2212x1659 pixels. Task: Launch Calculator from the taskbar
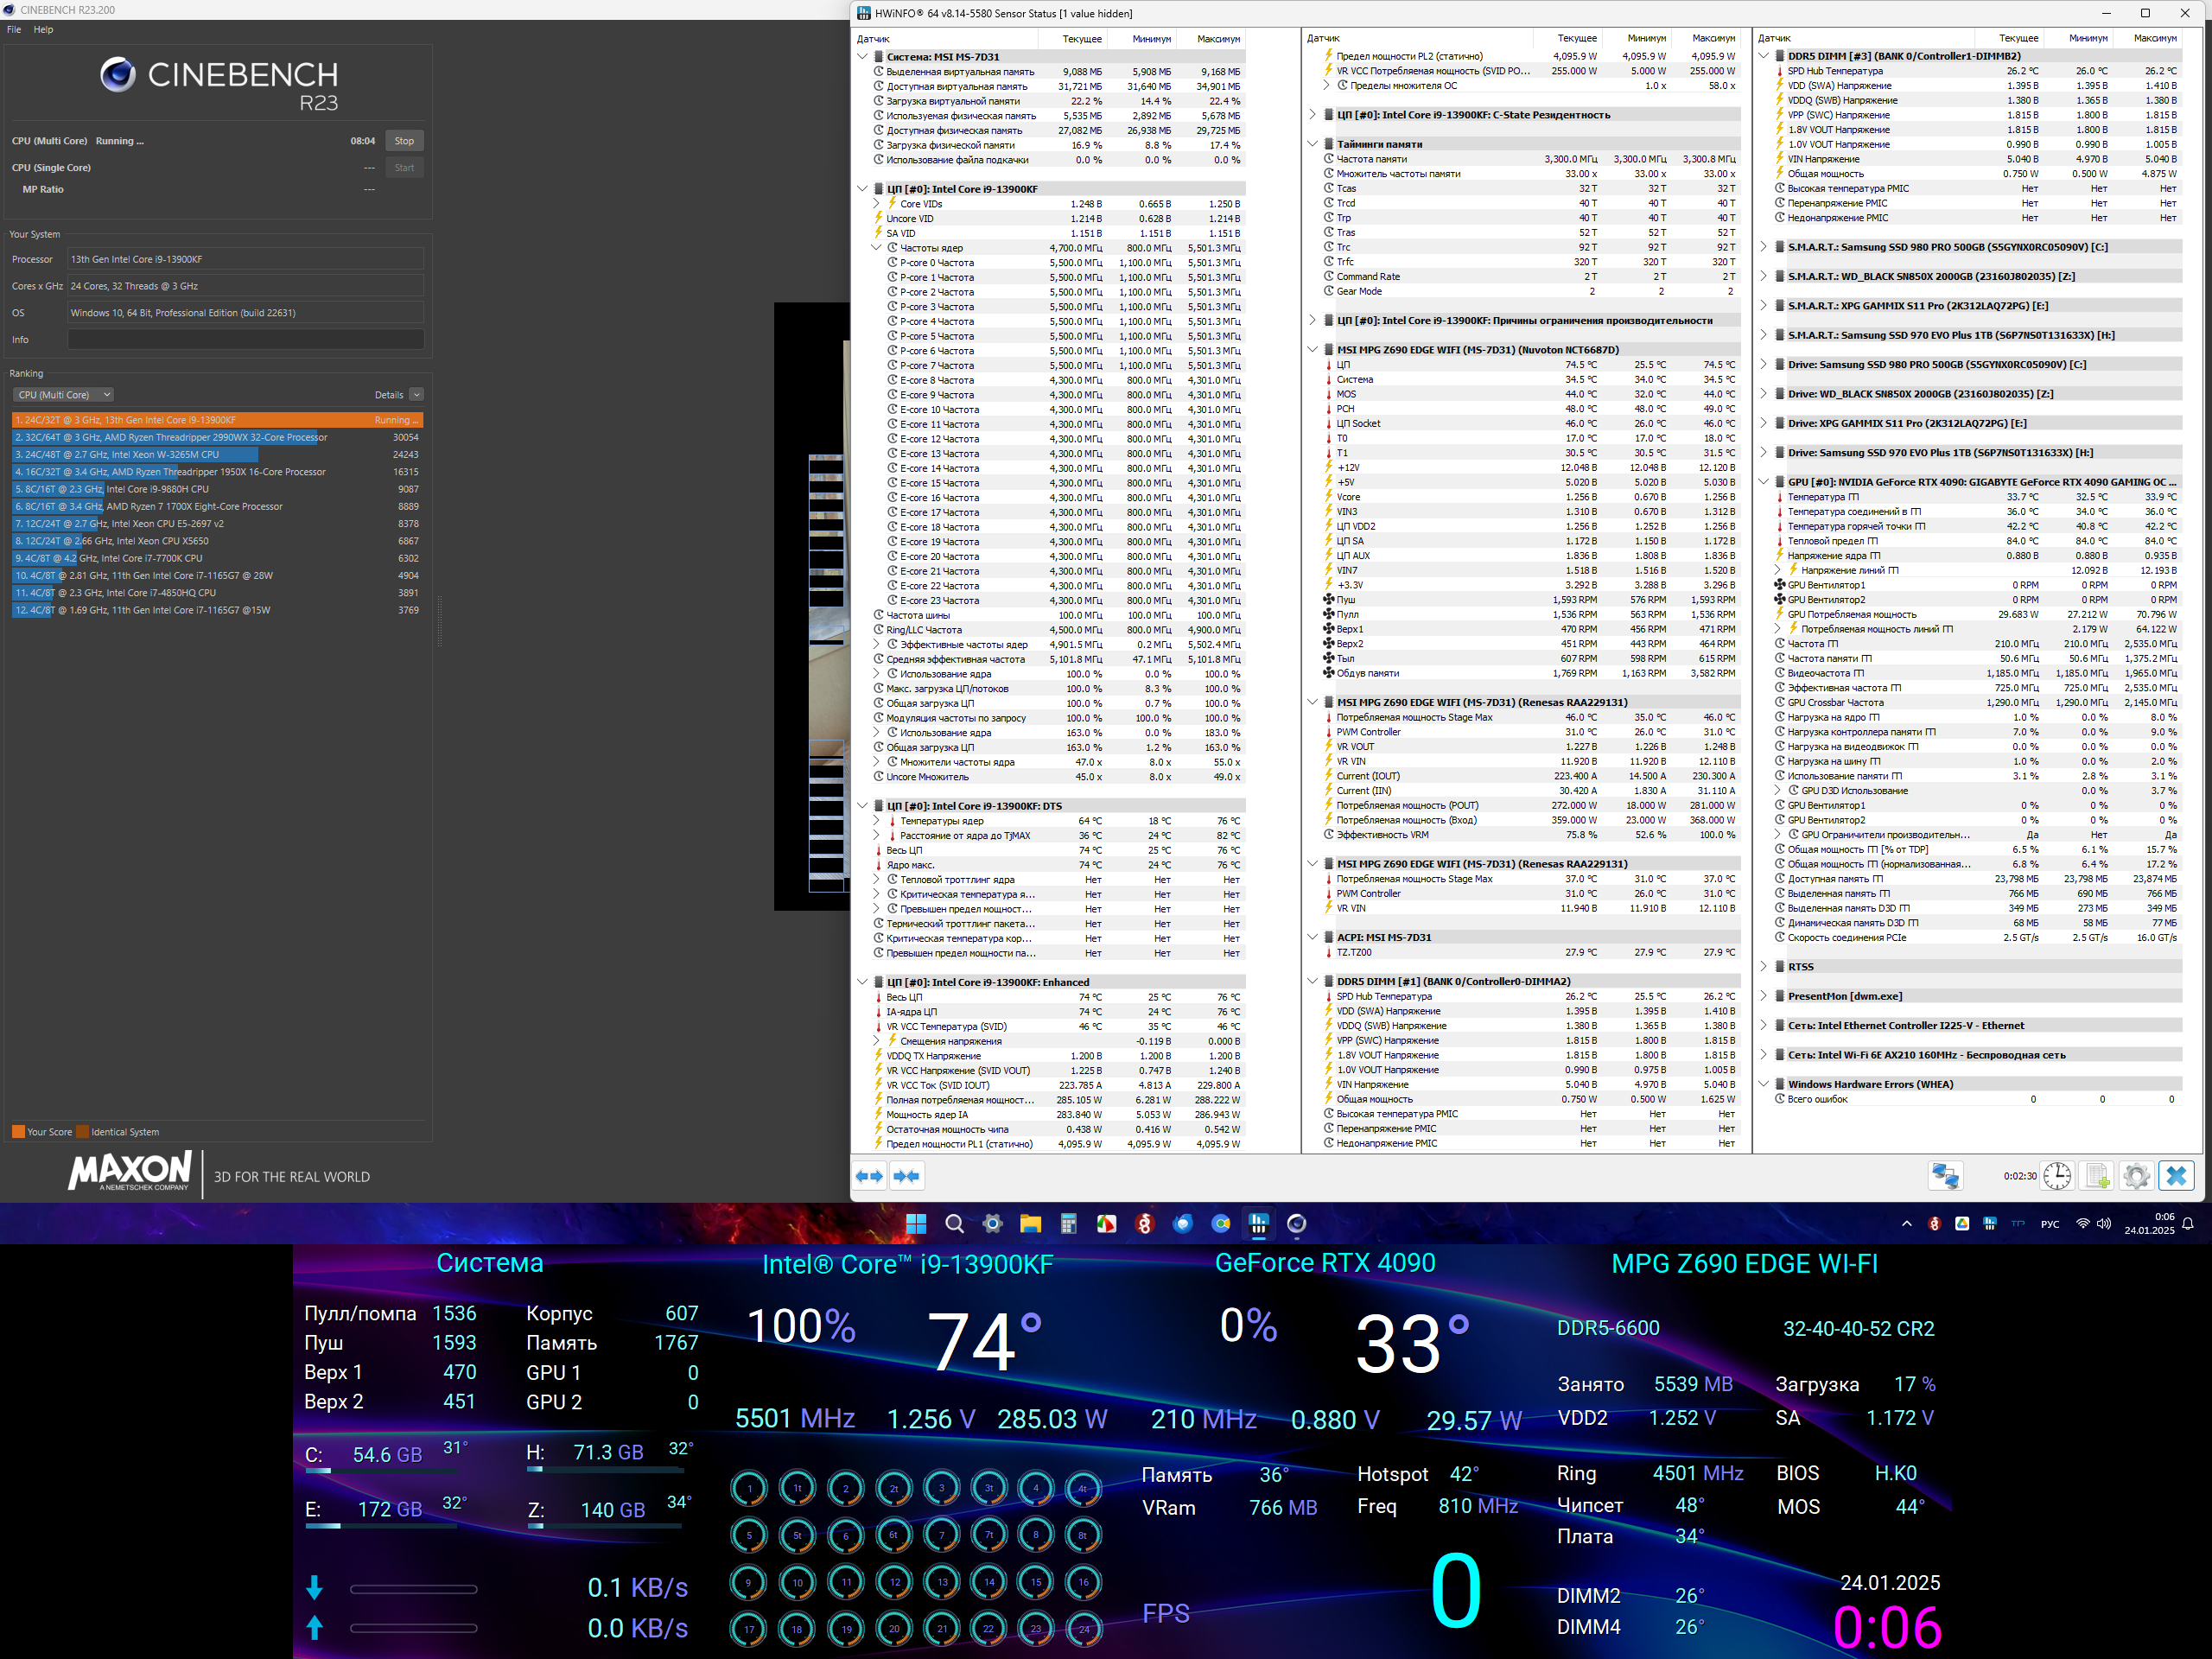[x=1068, y=1224]
